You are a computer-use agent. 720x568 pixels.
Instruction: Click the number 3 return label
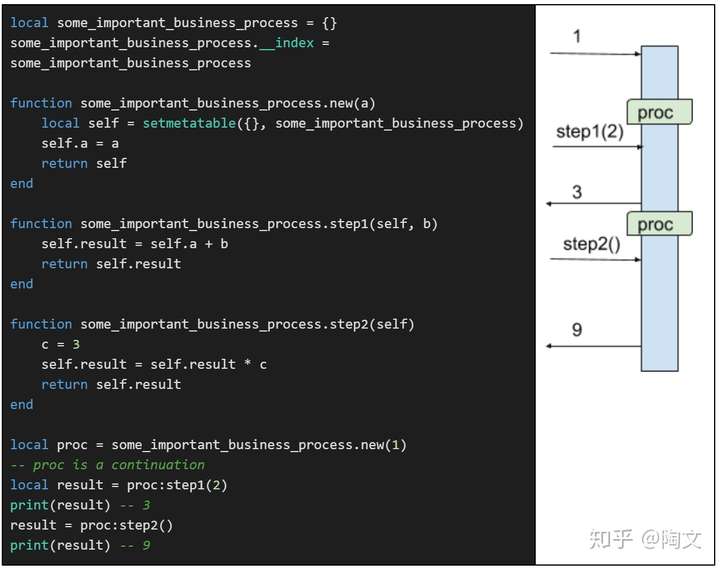pyautogui.click(x=577, y=192)
